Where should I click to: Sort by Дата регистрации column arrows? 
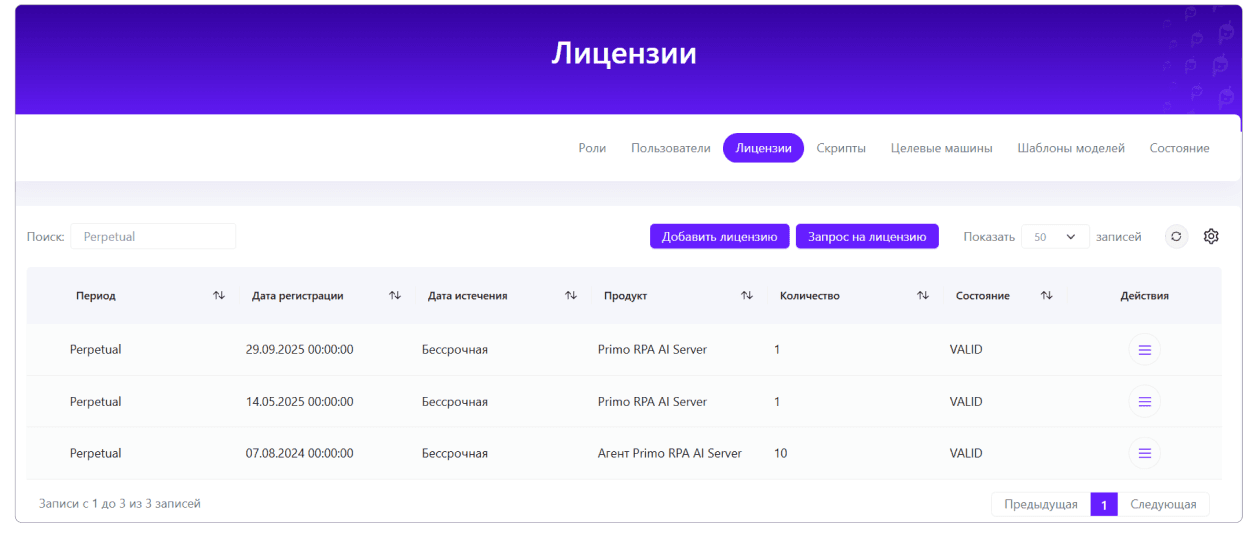[395, 296]
